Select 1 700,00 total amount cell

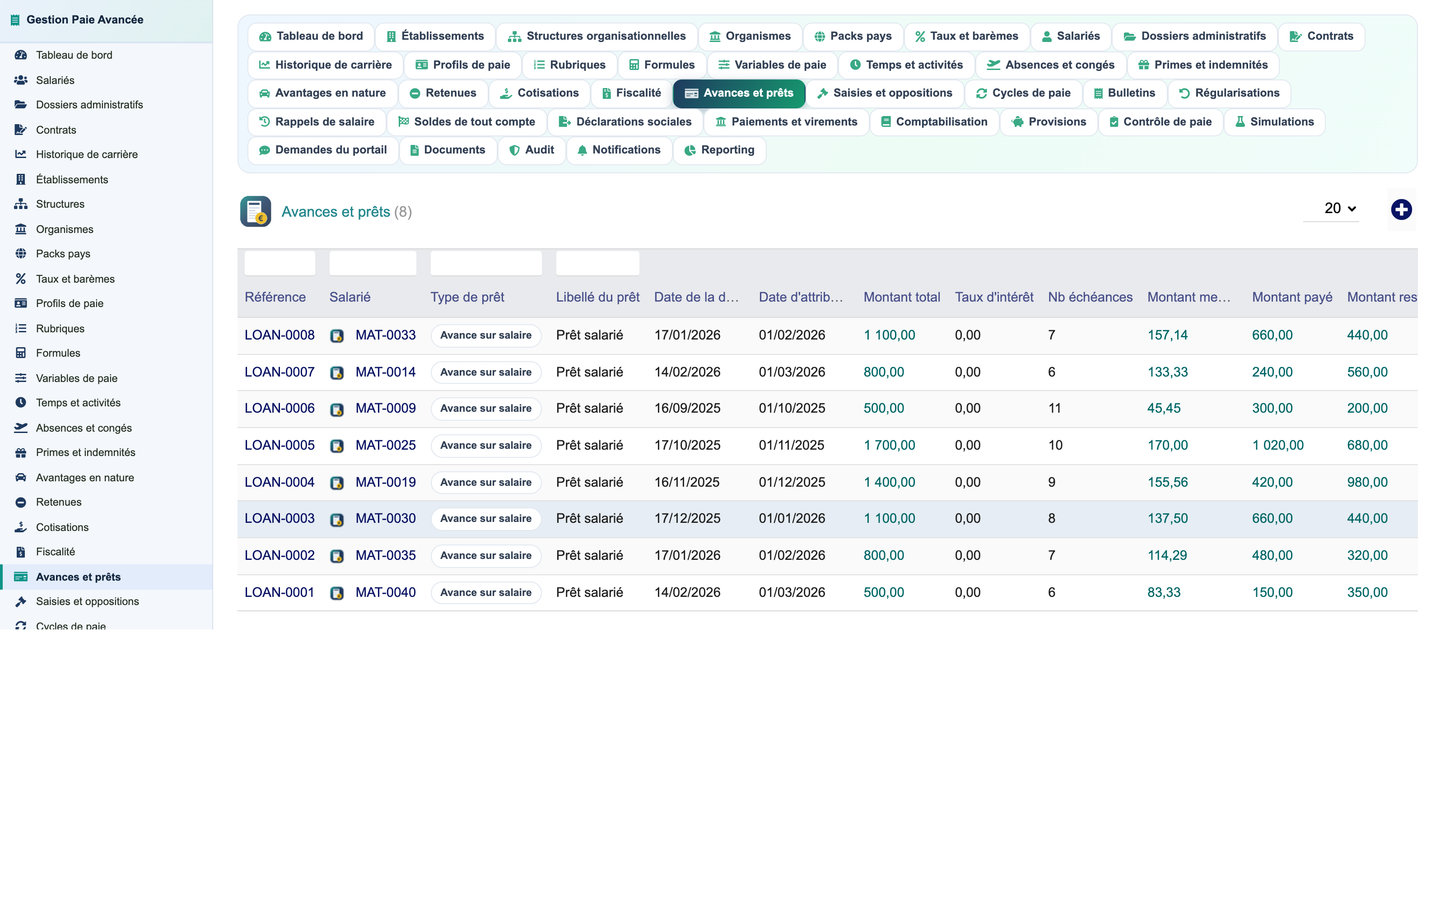(889, 446)
